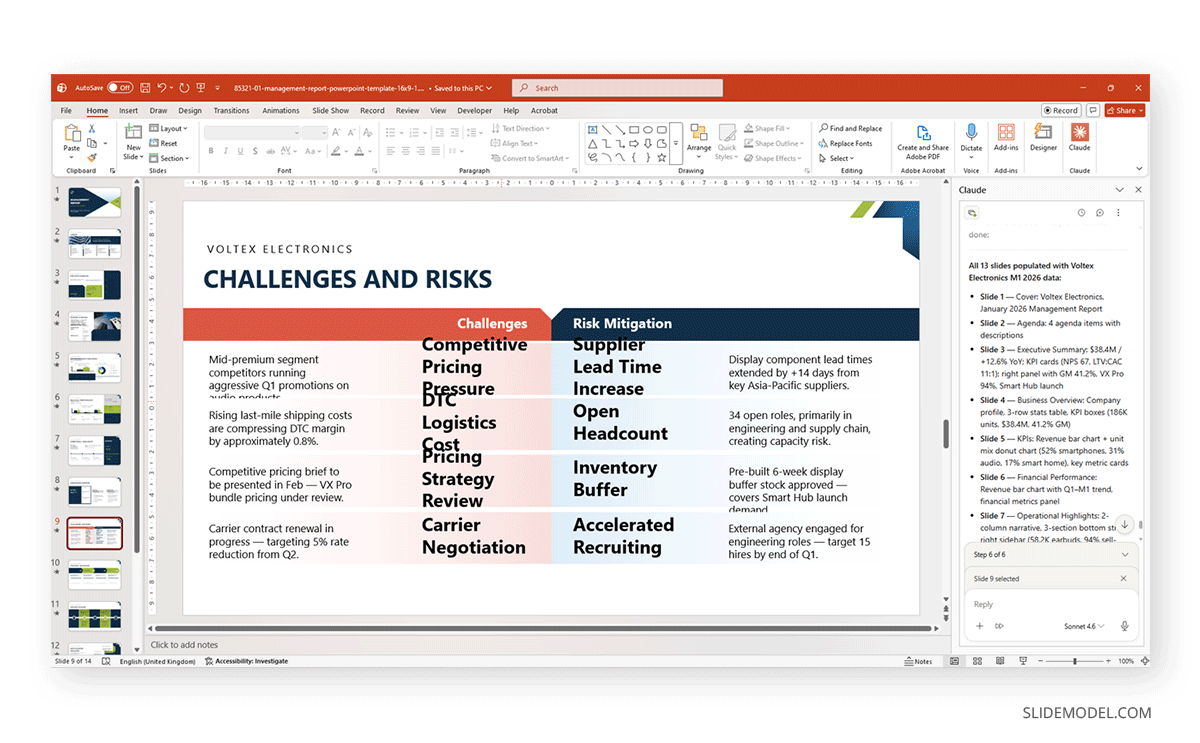This screenshot has width=1200, height=743.
Task: Click the zoom slider in status bar
Action: pyautogui.click(x=1073, y=661)
